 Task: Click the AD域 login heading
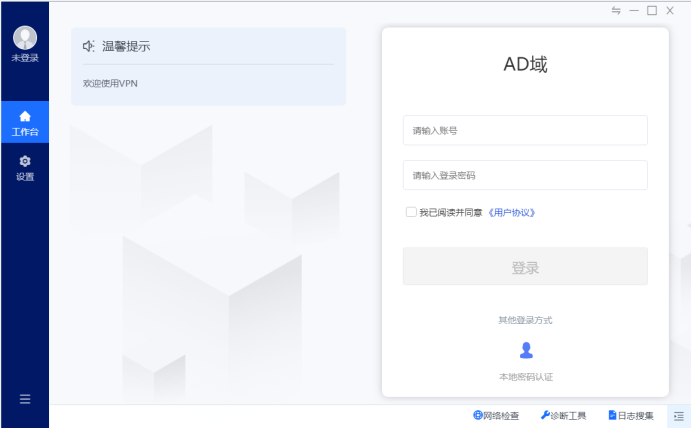click(525, 64)
